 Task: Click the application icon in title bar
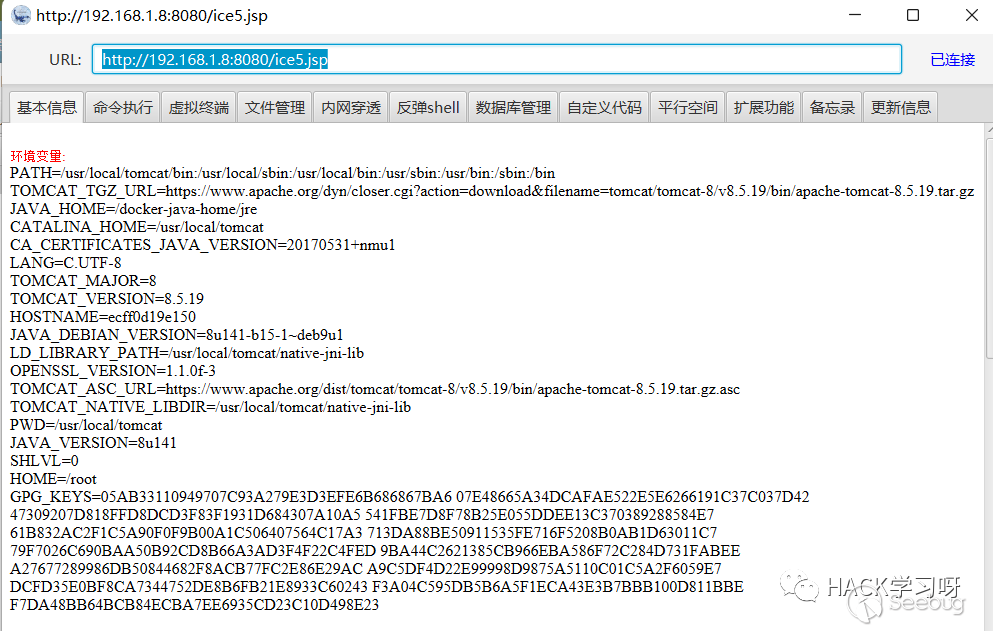coord(21,15)
